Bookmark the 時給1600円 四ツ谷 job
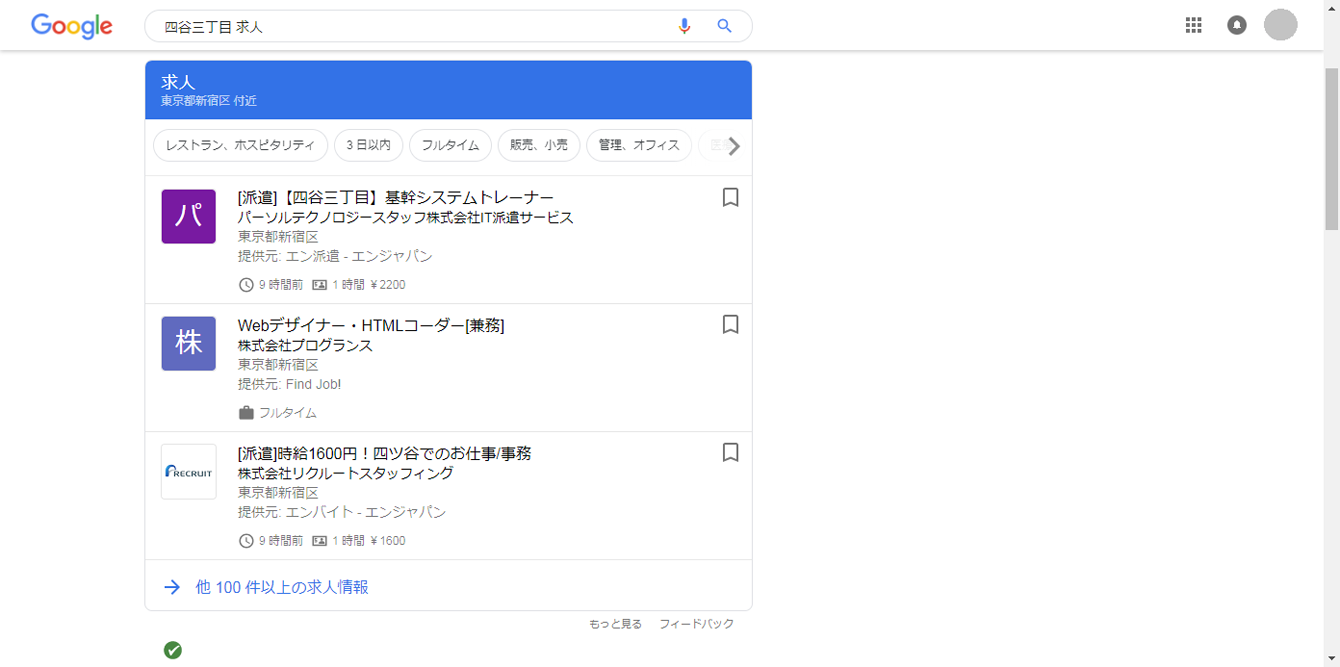The image size is (1340, 667). (x=731, y=453)
